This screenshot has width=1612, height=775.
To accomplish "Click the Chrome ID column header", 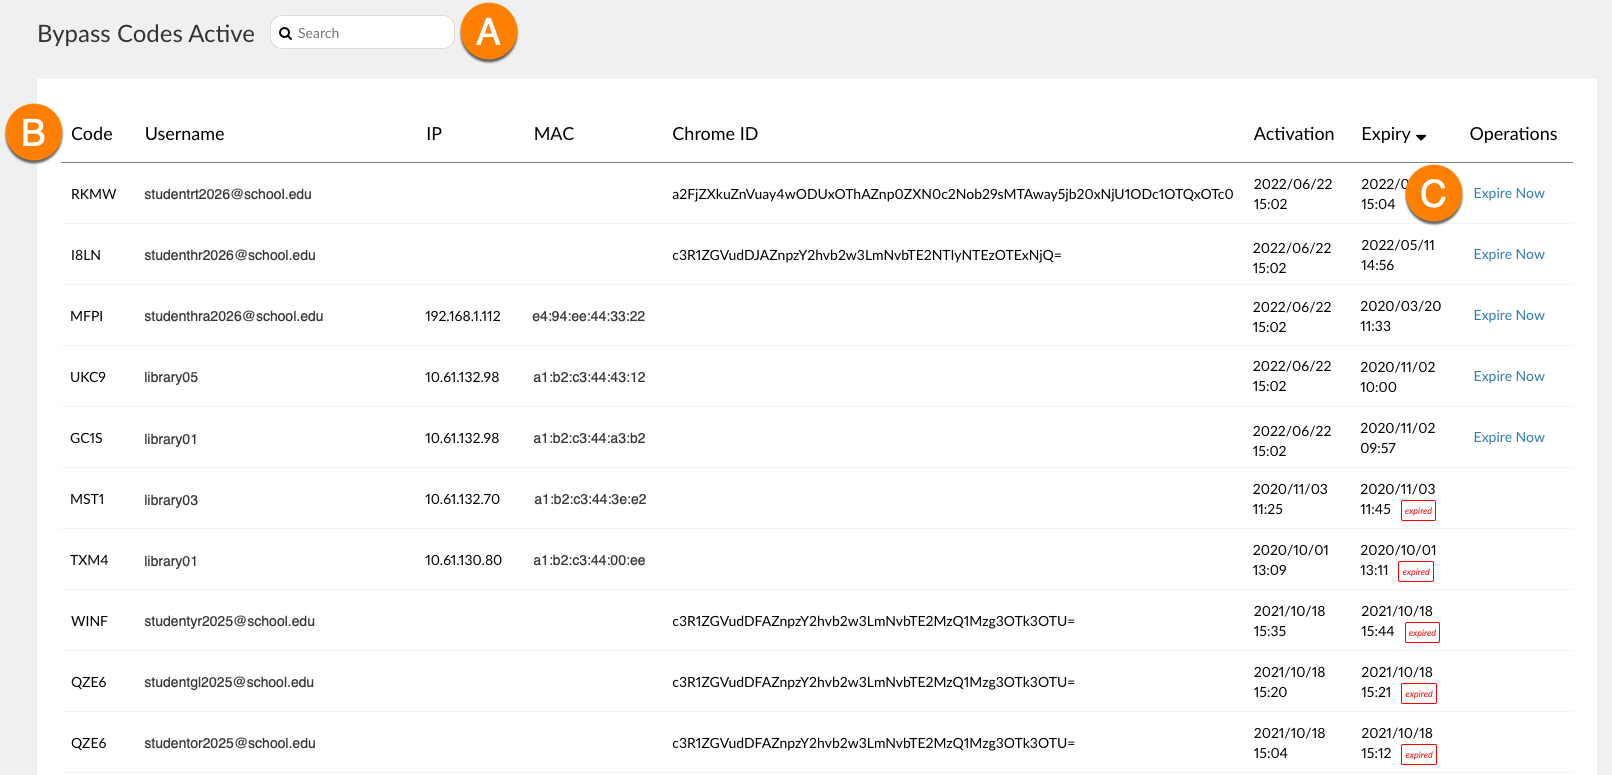I will pyautogui.click(x=715, y=134).
